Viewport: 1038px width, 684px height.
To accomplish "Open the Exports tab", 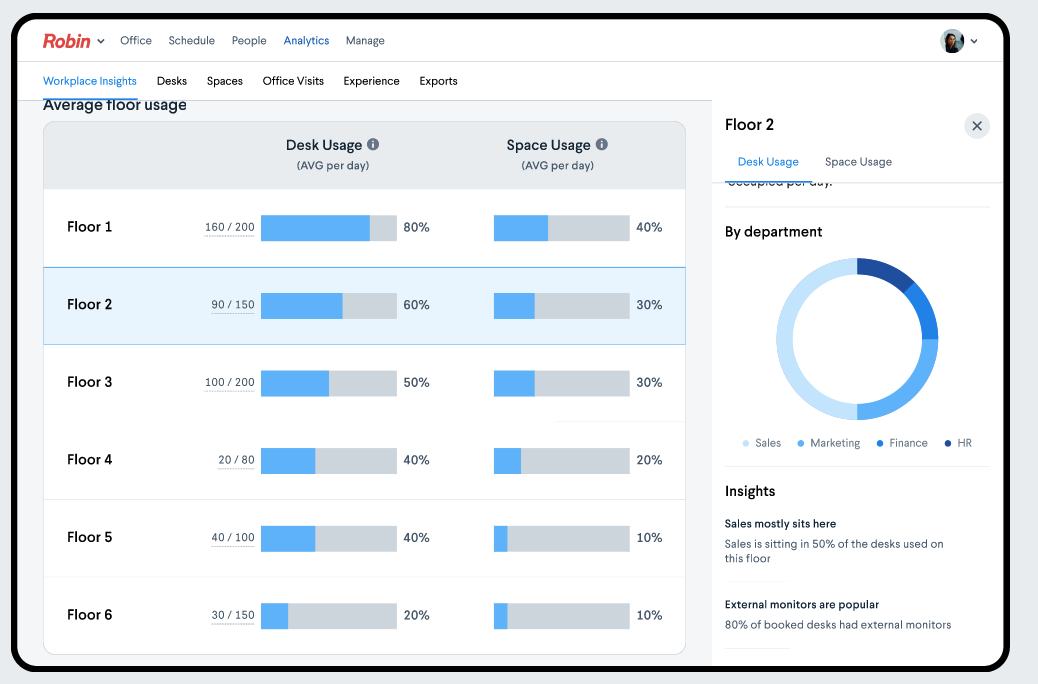I will [x=438, y=81].
